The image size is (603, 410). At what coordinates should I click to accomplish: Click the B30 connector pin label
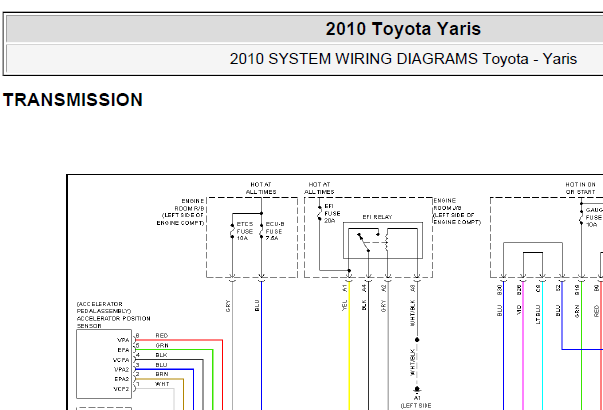click(x=500, y=290)
